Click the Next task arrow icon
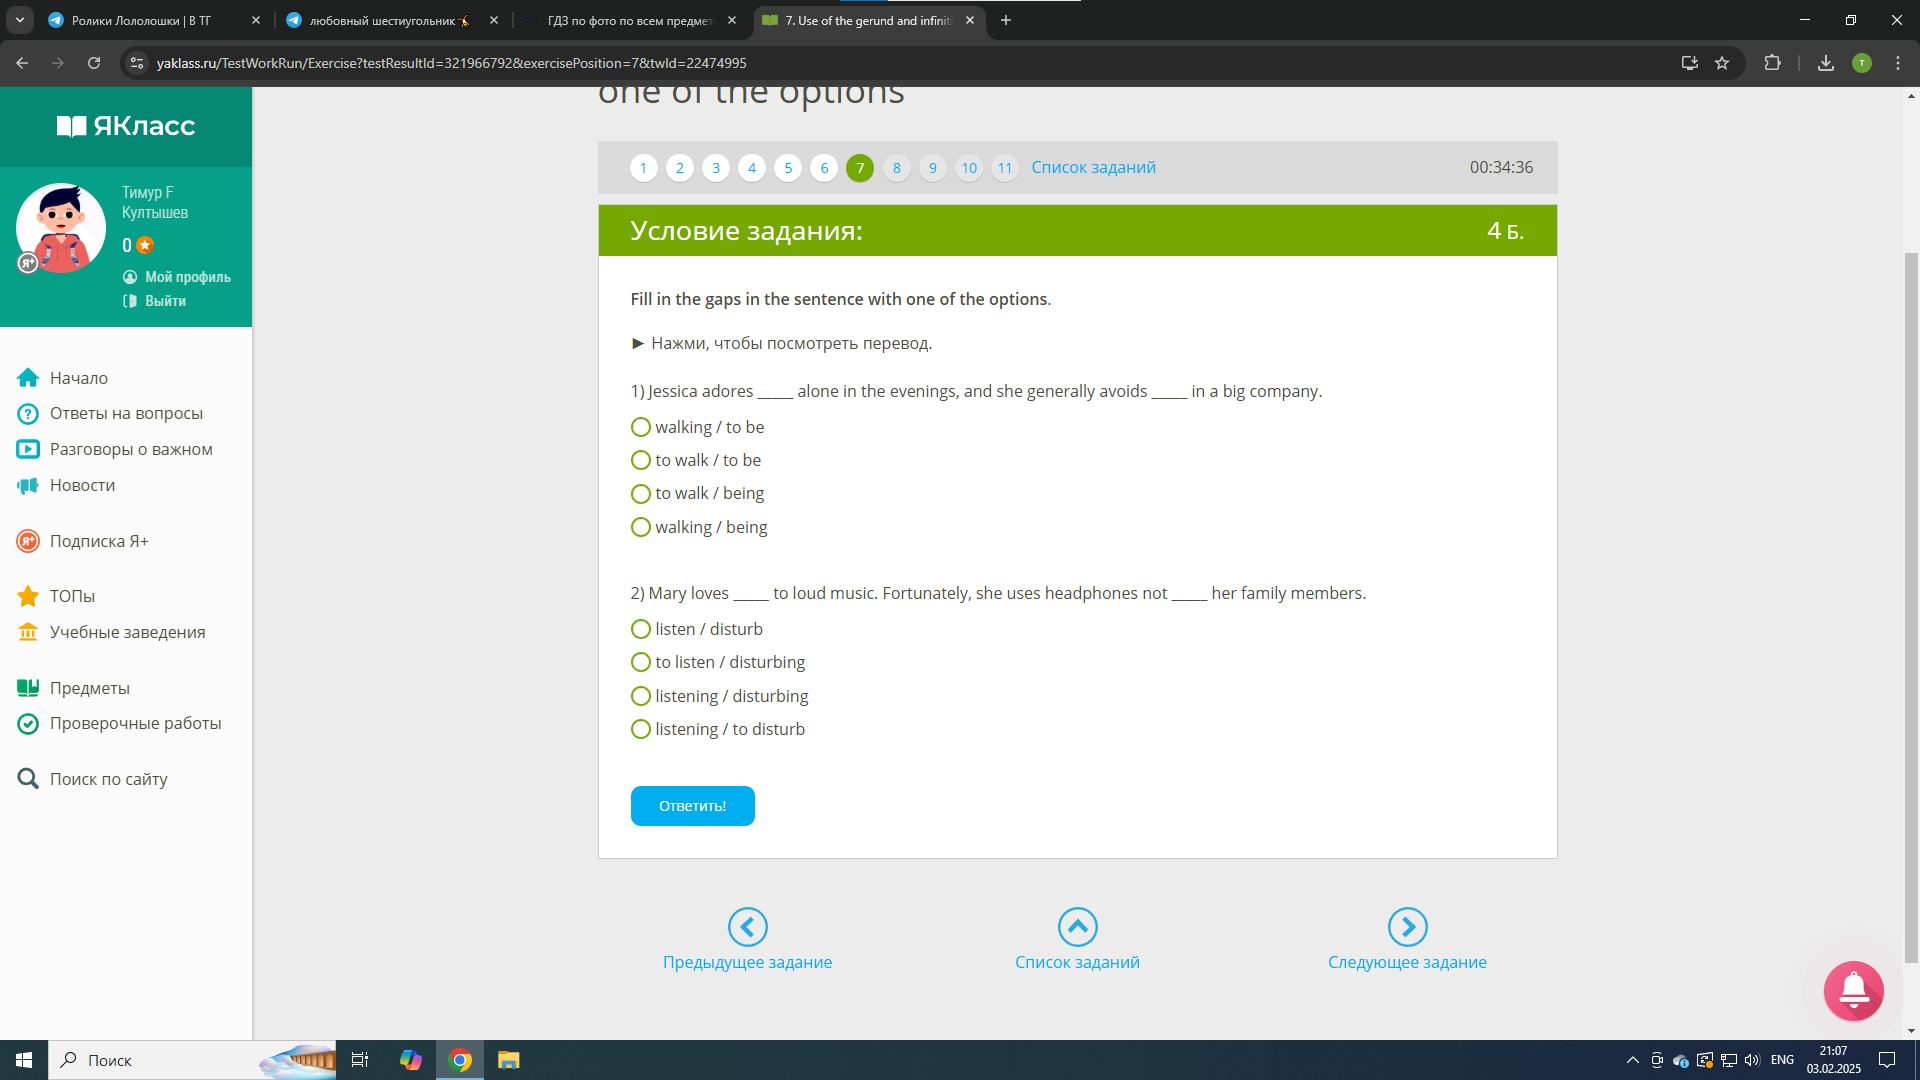The image size is (1920, 1080). pos(1407,927)
